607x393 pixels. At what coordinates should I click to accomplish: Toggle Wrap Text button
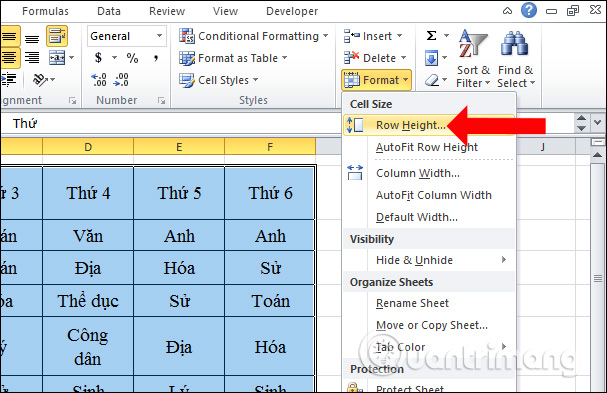click(57, 36)
